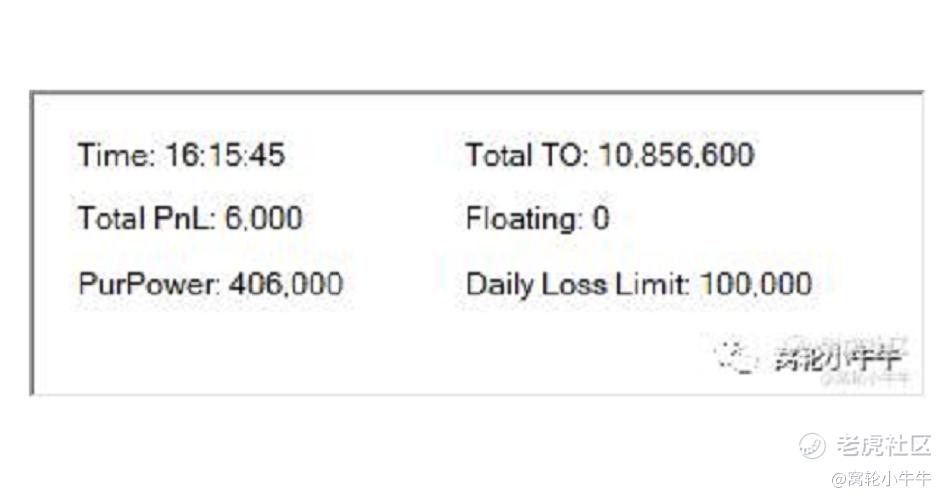Click the left border of the stats panel
Image resolution: width=950 pixels, height=501 pixels.
(x=32, y=240)
